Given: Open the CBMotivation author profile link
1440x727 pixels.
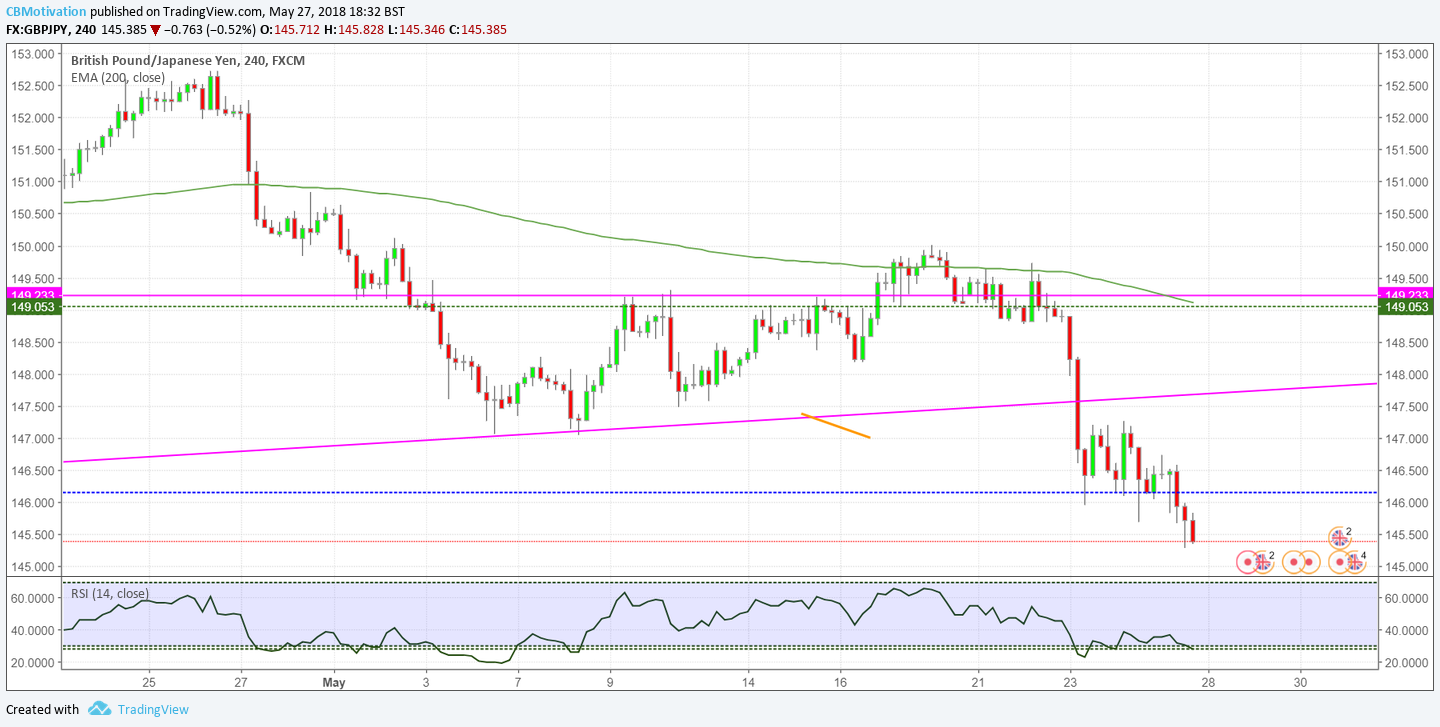Looking at the screenshot, I should point(44,11).
